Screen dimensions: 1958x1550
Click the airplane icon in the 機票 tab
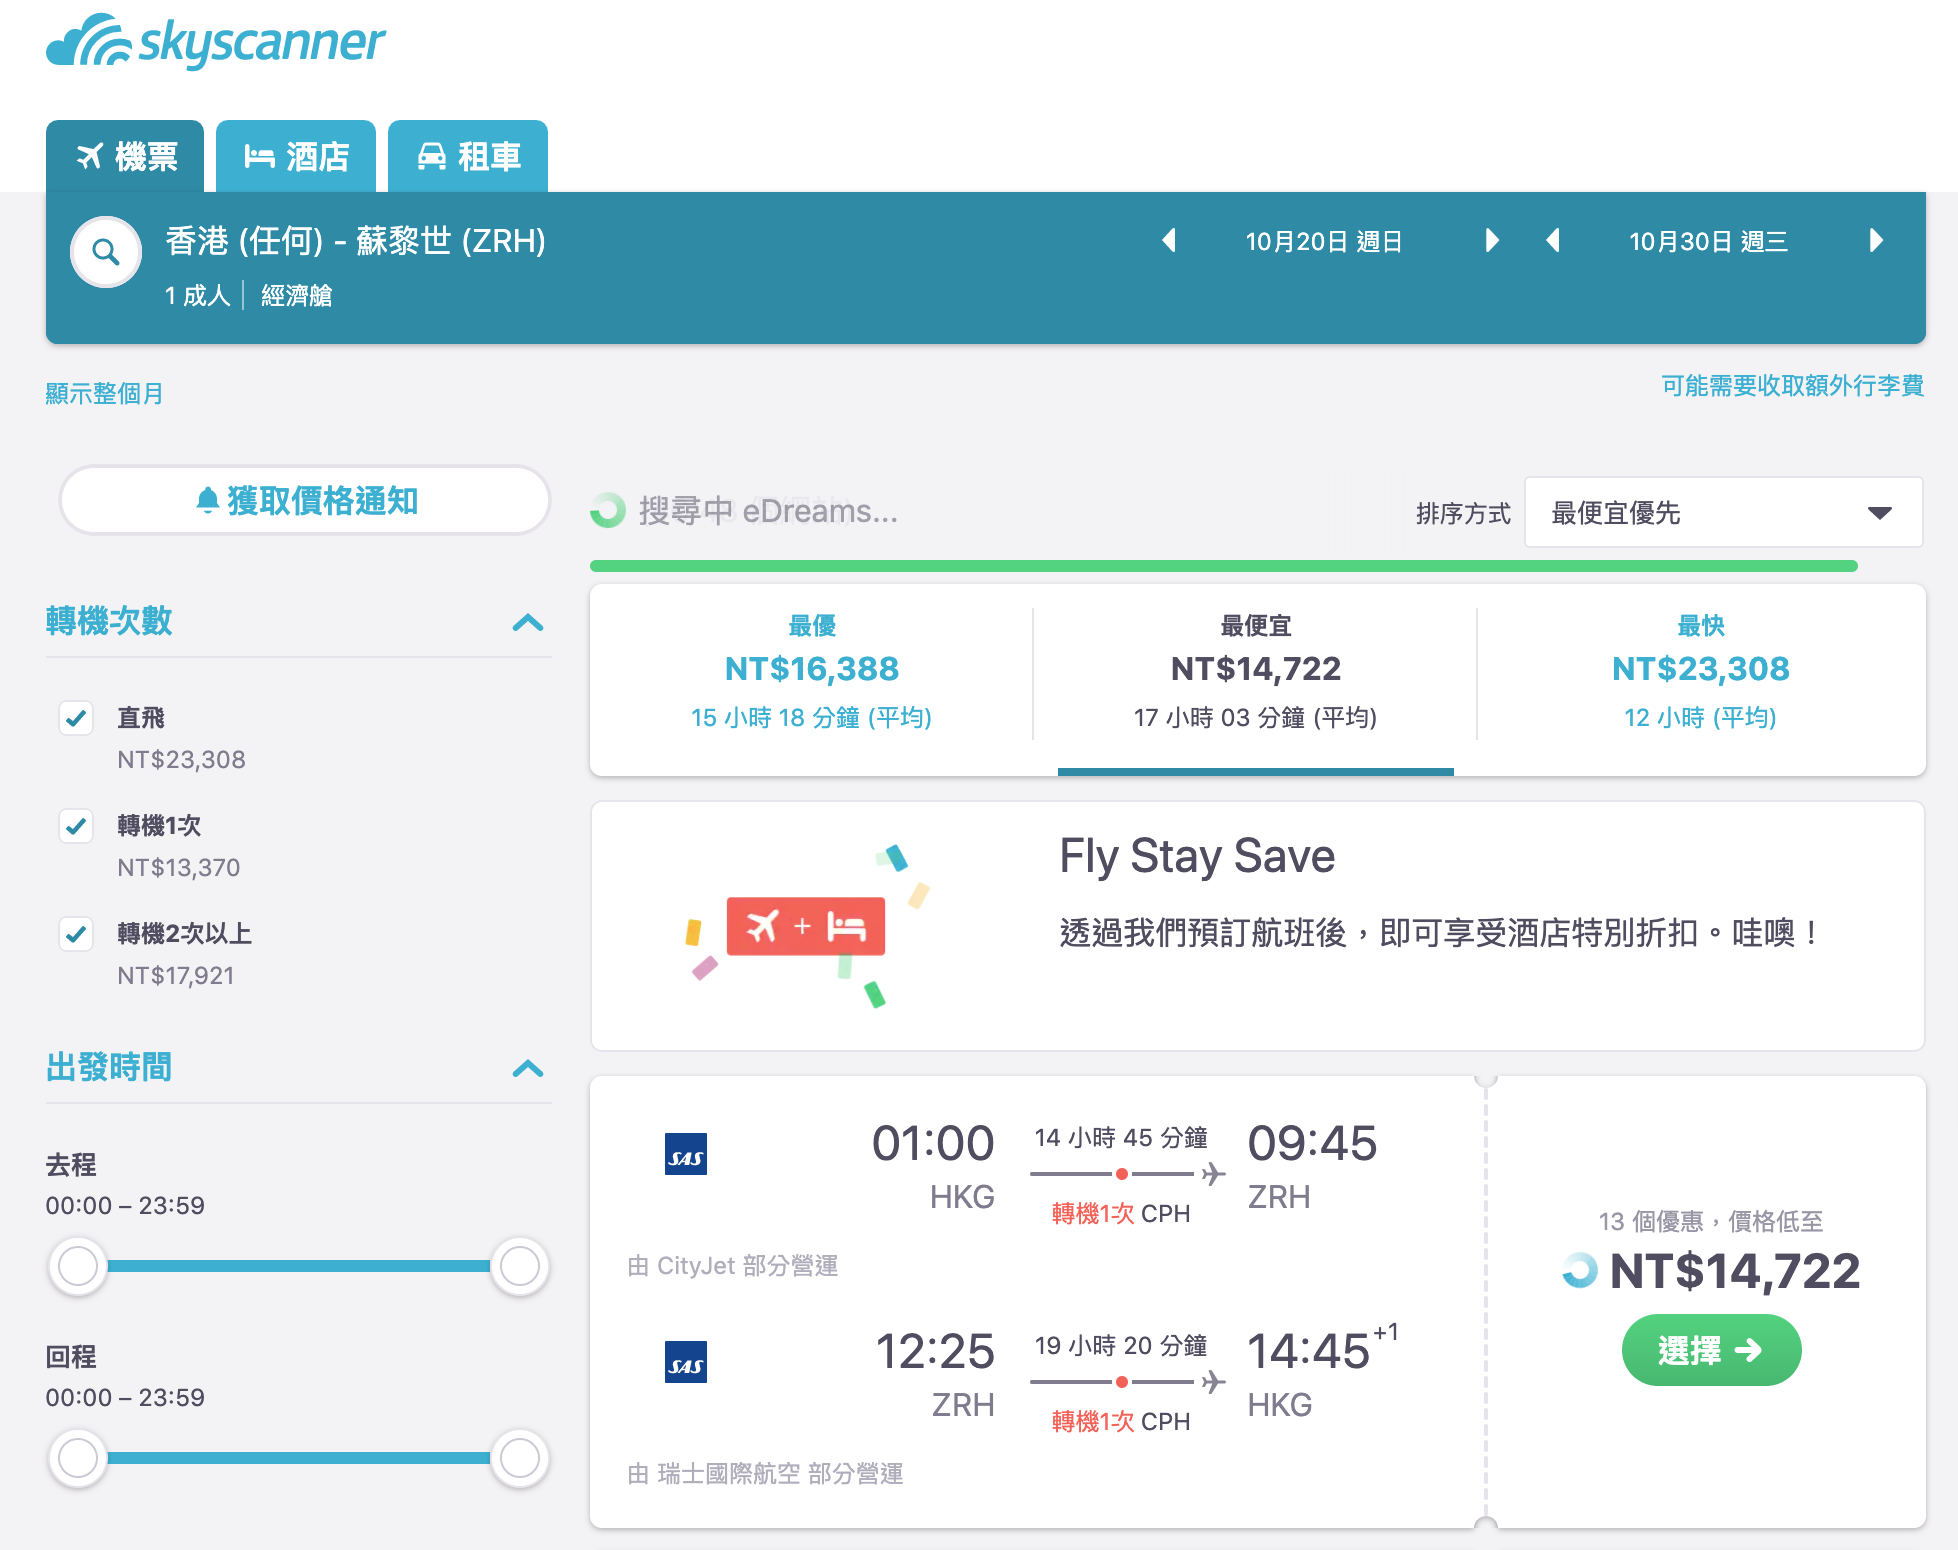pyautogui.click(x=91, y=156)
